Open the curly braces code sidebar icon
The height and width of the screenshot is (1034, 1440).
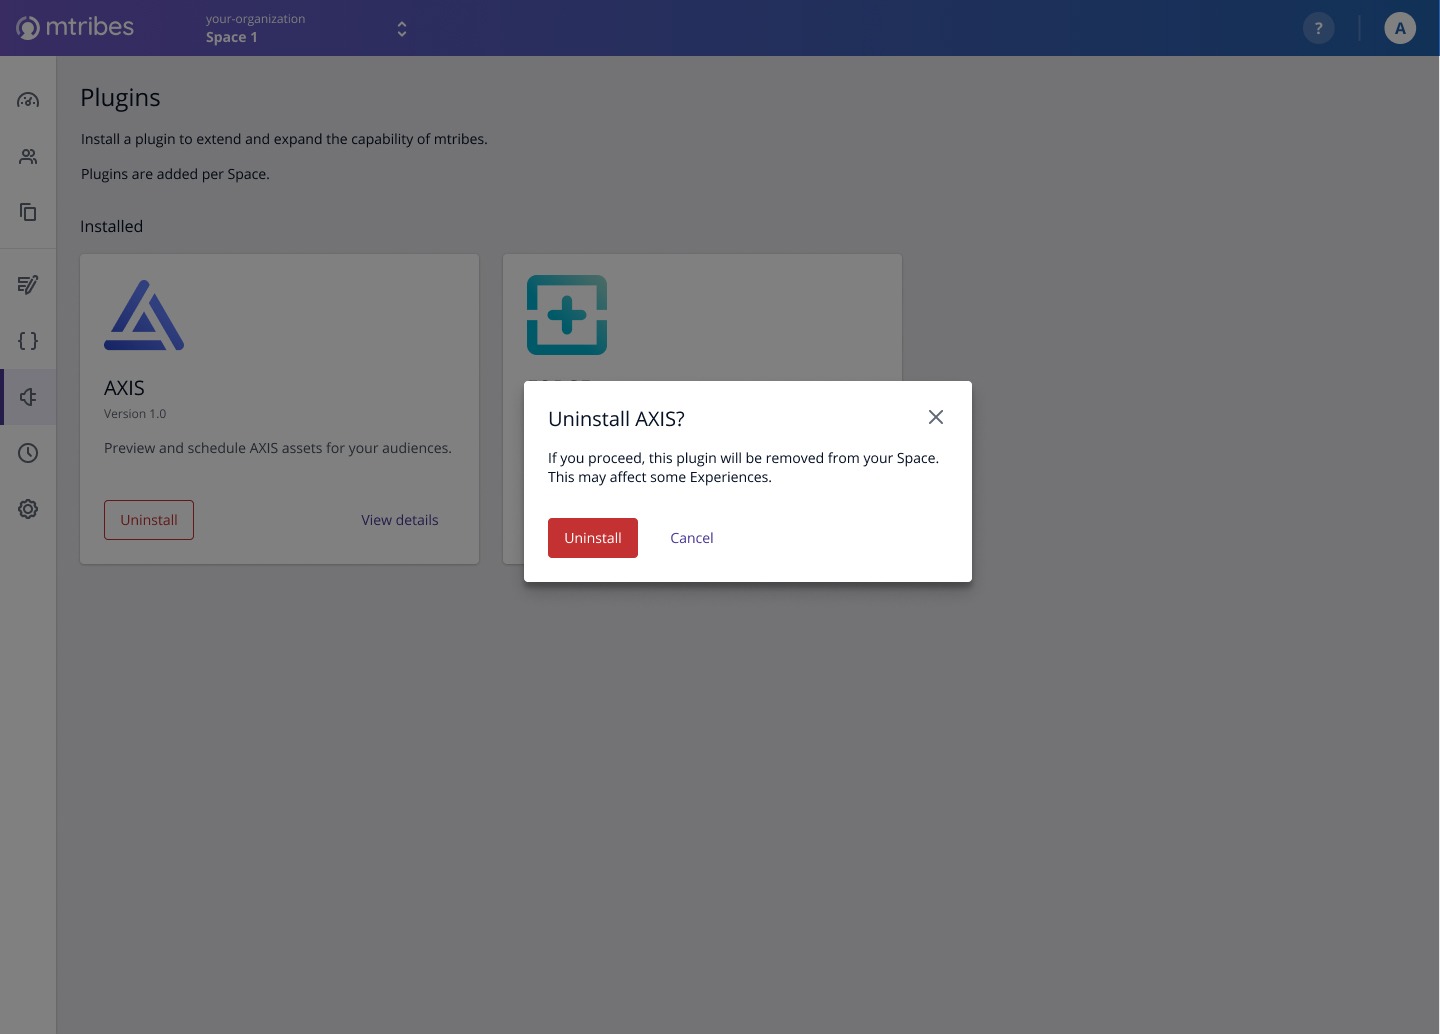[28, 341]
